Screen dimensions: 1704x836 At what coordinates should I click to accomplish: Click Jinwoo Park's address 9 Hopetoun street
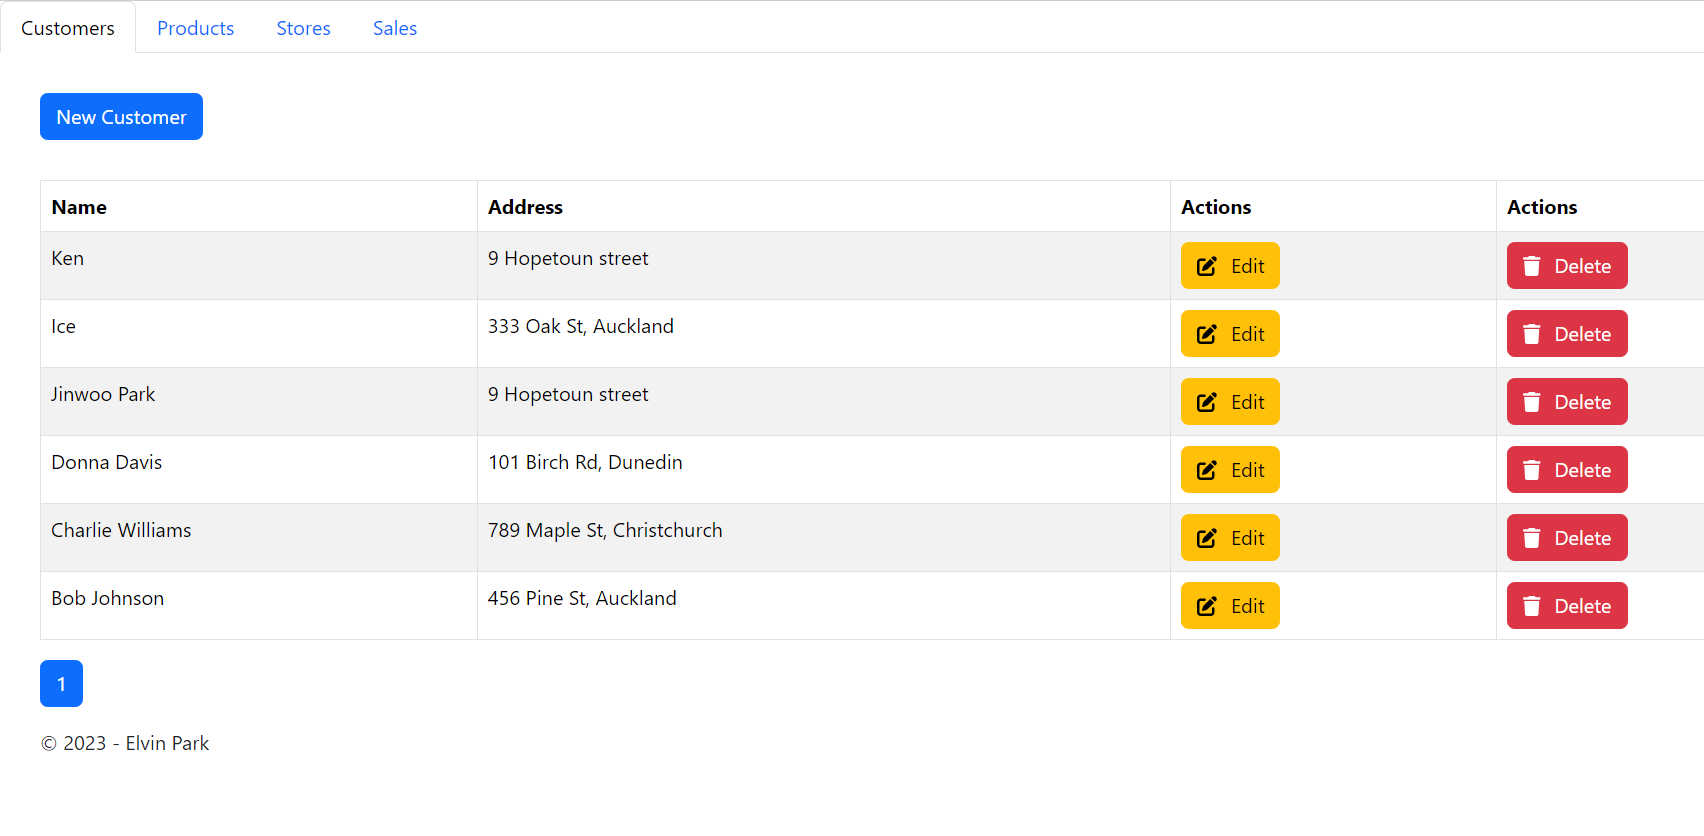568,394
